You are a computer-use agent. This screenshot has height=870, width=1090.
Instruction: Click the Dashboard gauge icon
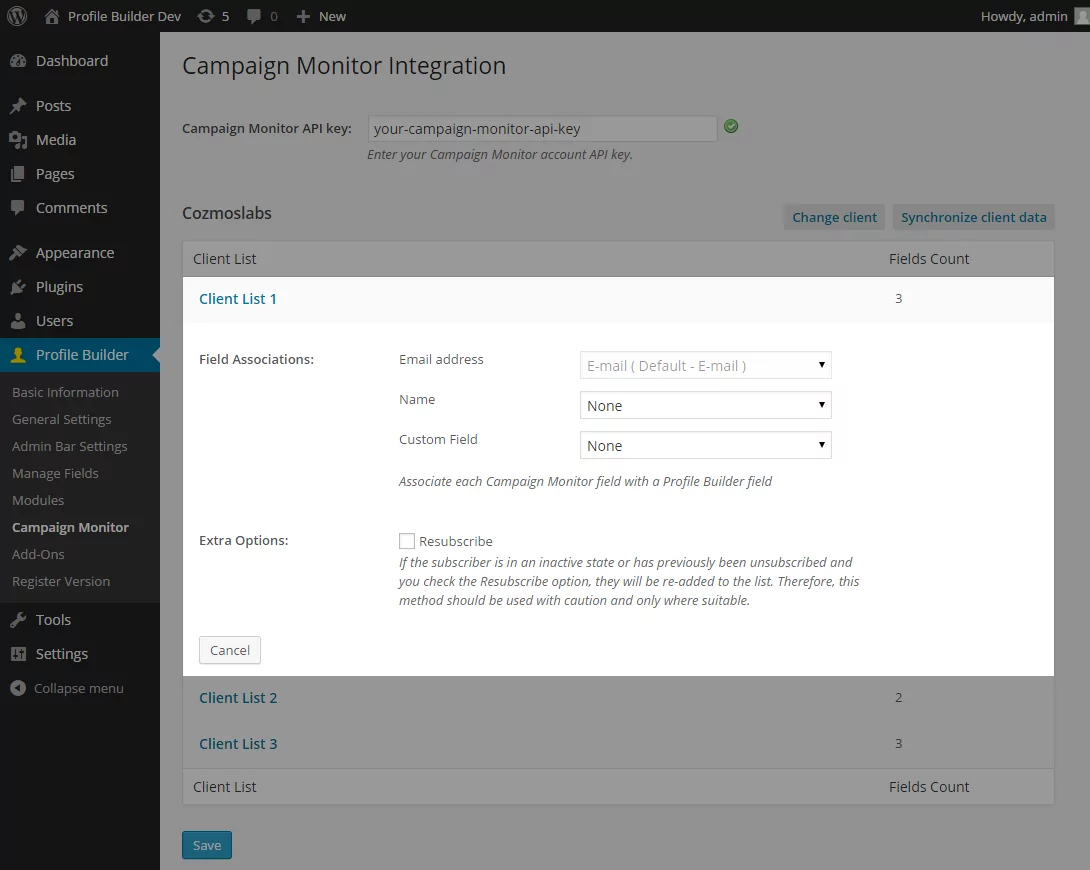(x=18, y=61)
